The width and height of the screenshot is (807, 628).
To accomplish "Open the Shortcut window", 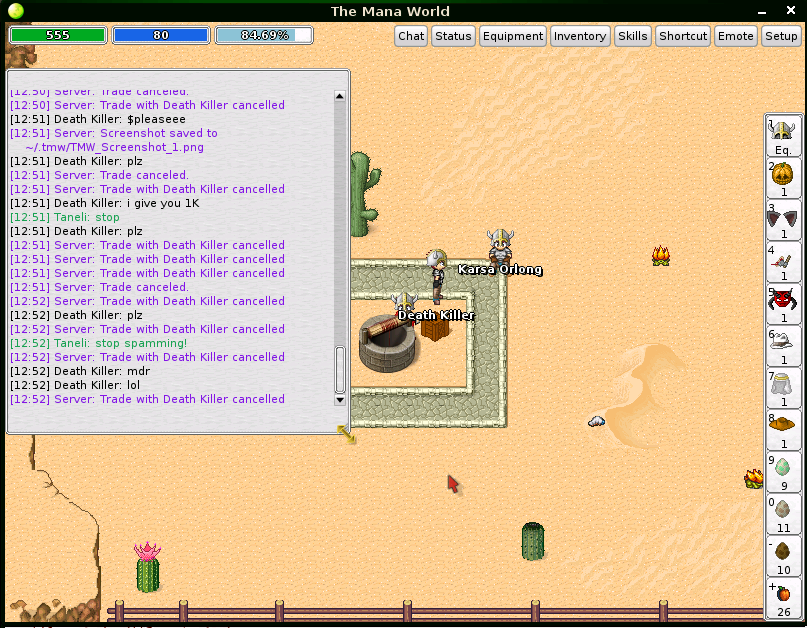I will (682, 36).
